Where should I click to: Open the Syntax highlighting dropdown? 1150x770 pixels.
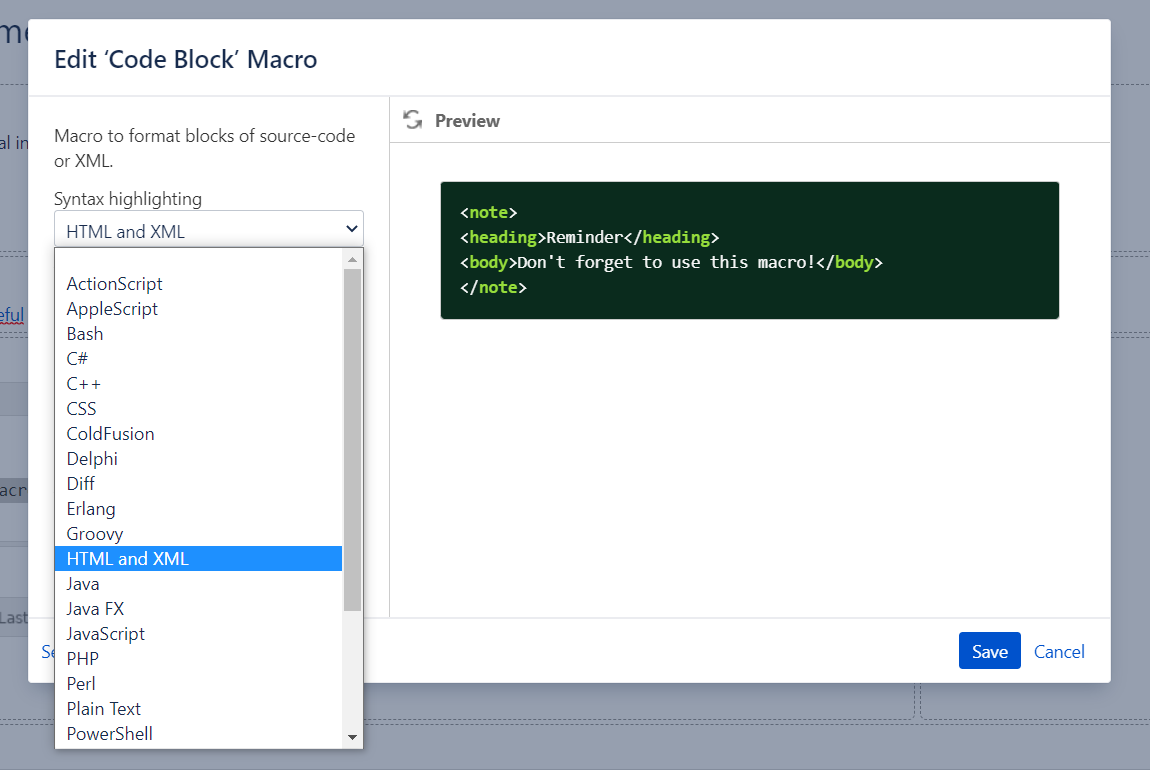point(208,231)
